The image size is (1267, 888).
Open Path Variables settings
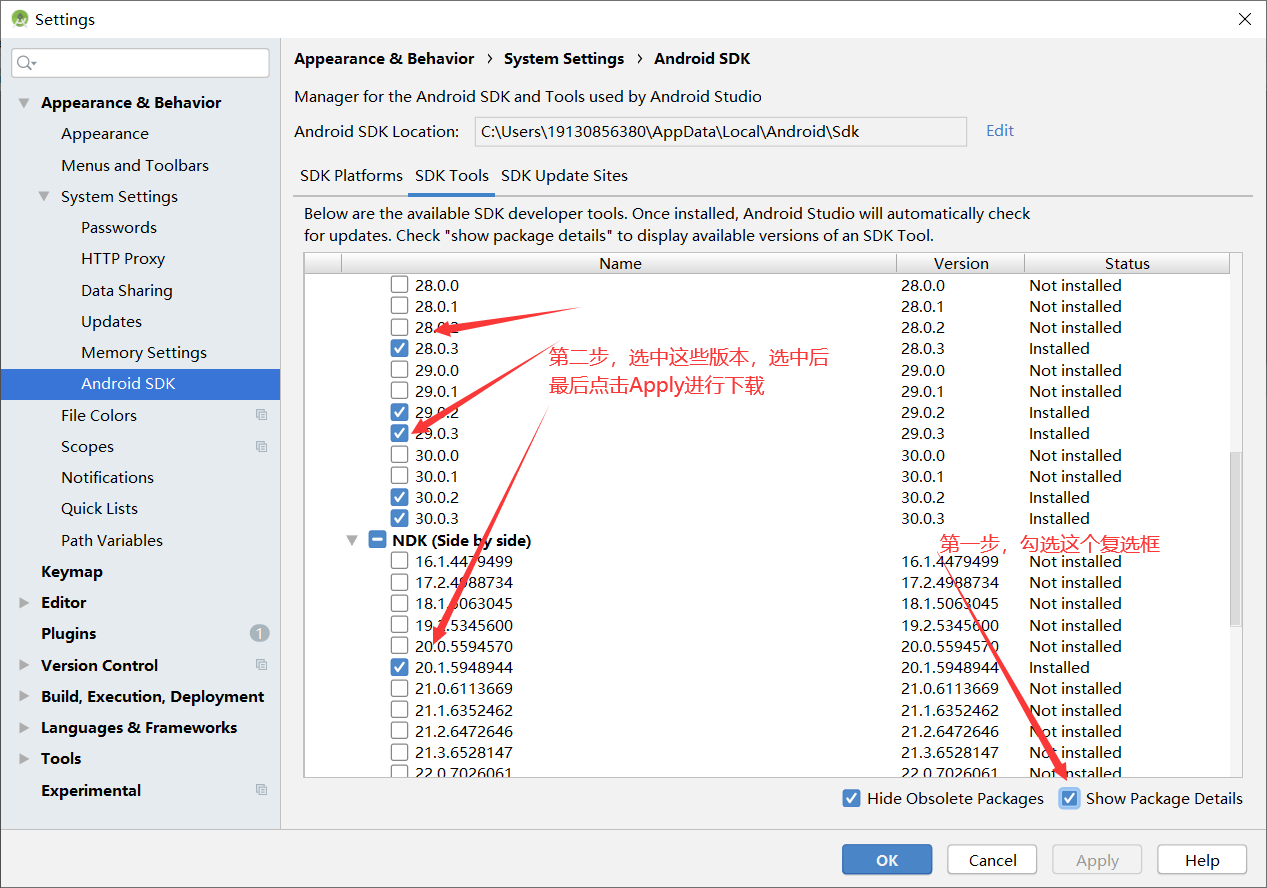pyautogui.click(x=111, y=540)
